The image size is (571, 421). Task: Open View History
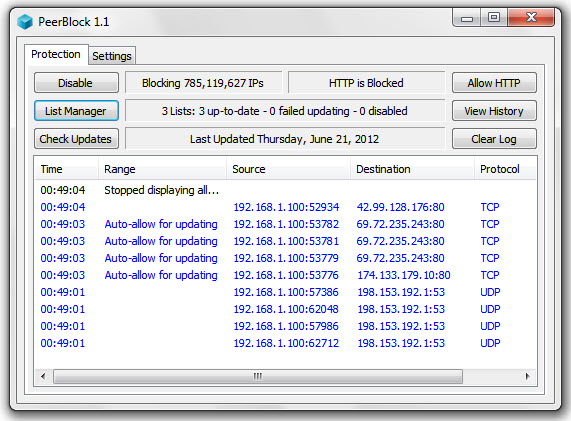pyautogui.click(x=494, y=111)
